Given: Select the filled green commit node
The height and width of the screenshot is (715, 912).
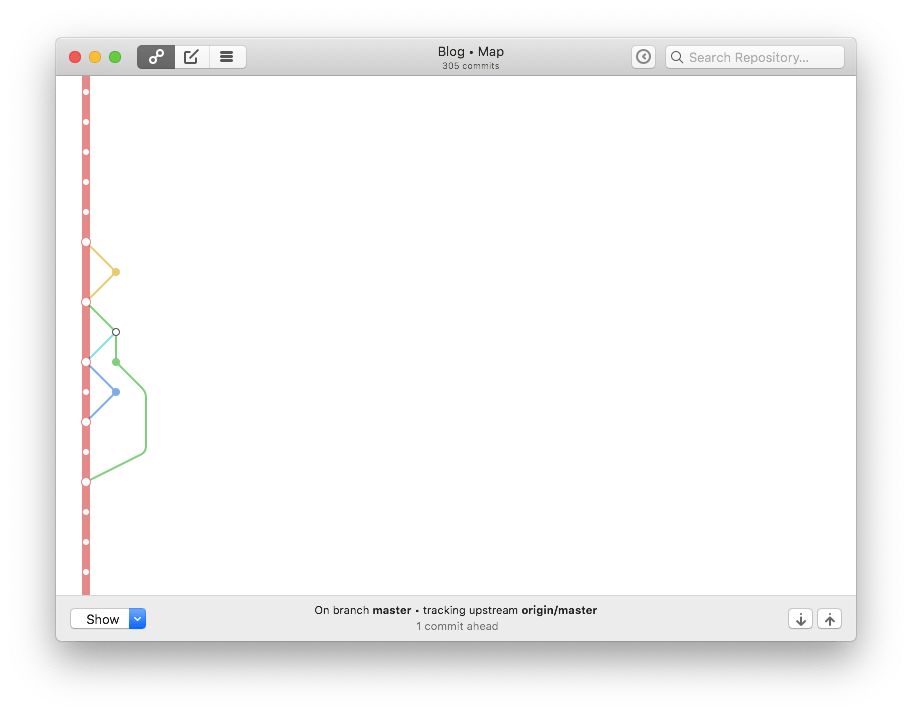Looking at the screenshot, I should [116, 362].
